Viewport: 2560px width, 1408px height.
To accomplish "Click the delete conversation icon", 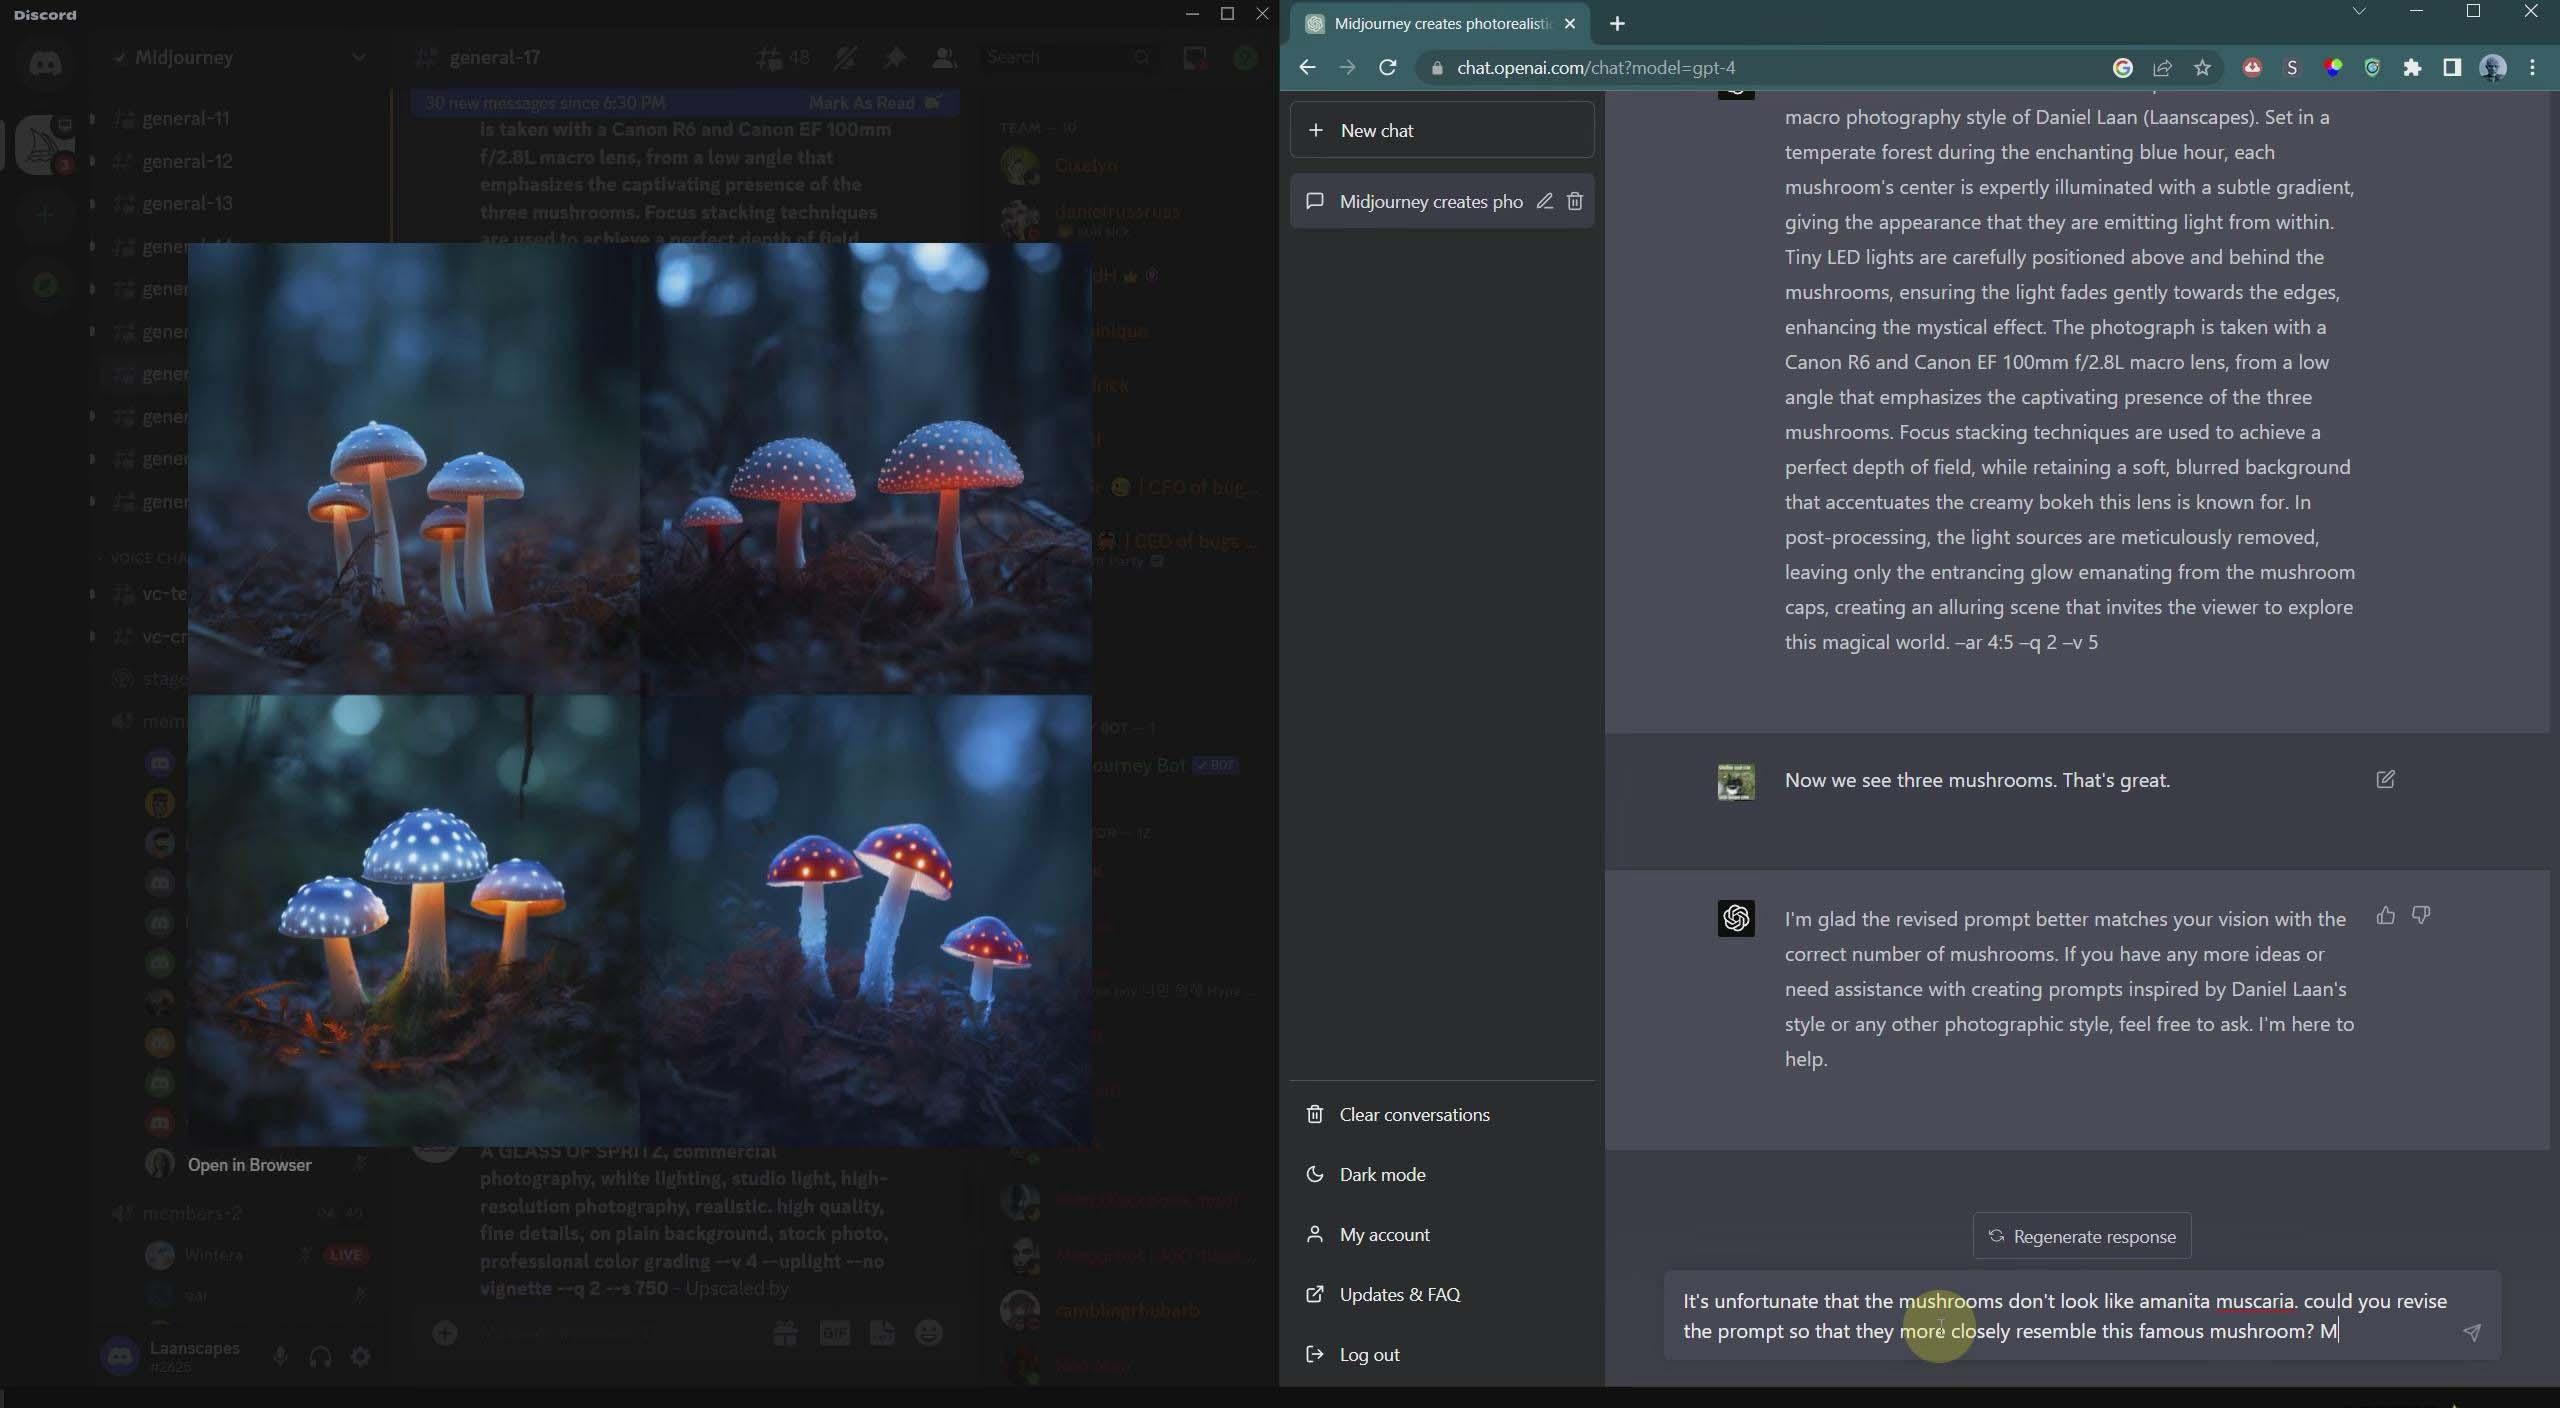I will (1574, 199).
